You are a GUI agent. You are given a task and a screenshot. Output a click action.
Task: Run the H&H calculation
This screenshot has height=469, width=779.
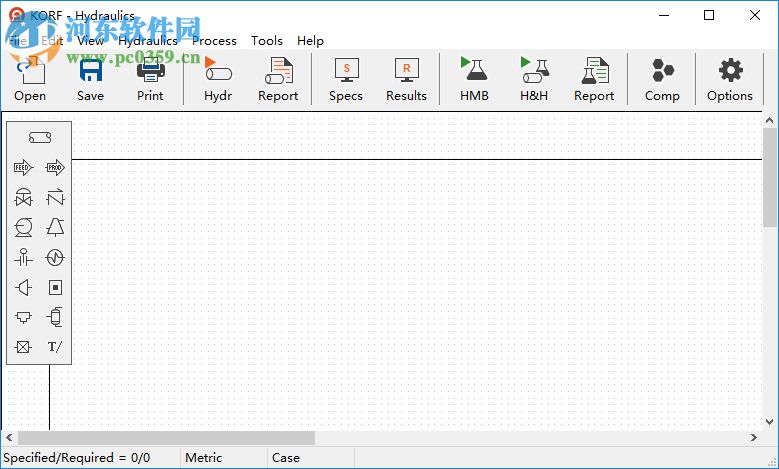(534, 80)
